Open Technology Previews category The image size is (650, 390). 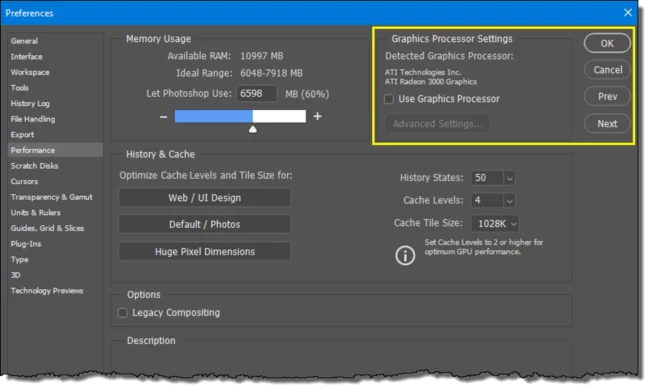pyautogui.click(x=55, y=291)
